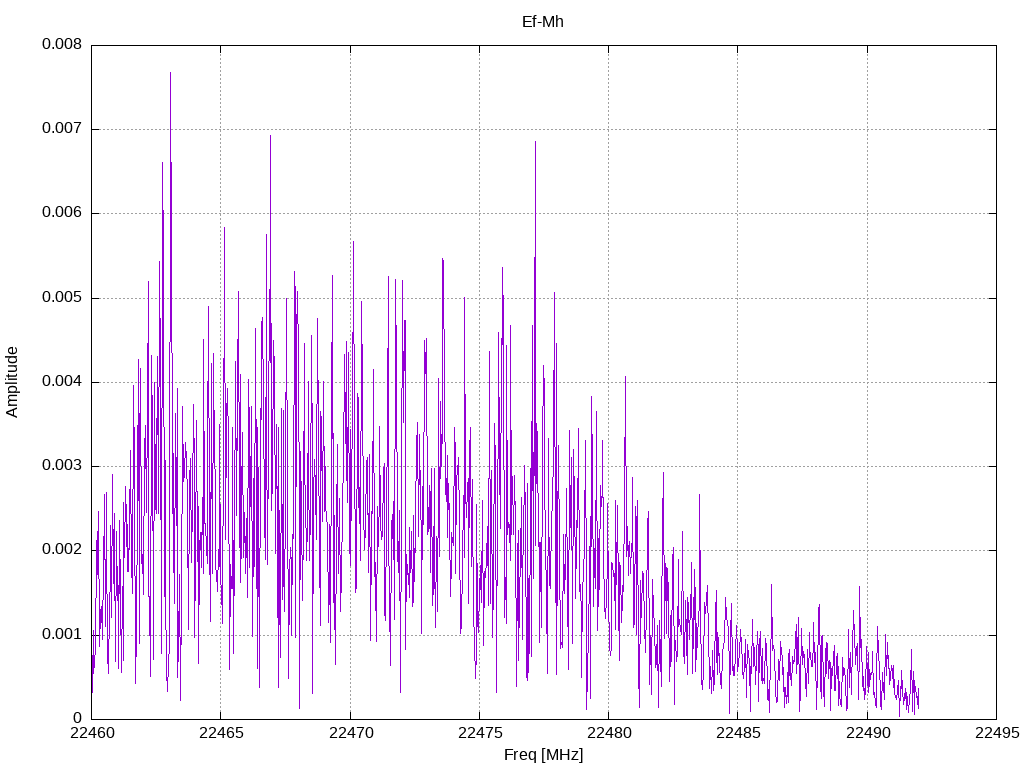1024x768 pixels.
Task: Click x-axis tick label 22470
Action: click(351, 733)
